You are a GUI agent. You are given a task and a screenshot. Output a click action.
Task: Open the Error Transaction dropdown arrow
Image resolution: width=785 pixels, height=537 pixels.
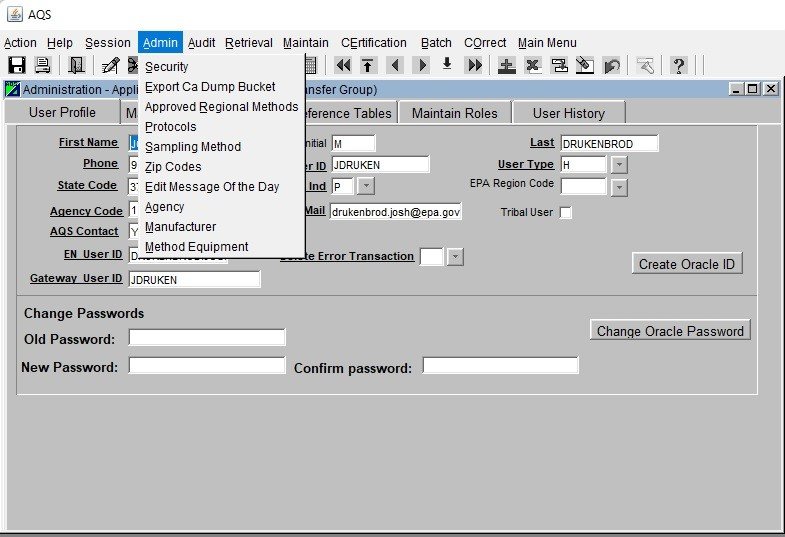coord(455,257)
